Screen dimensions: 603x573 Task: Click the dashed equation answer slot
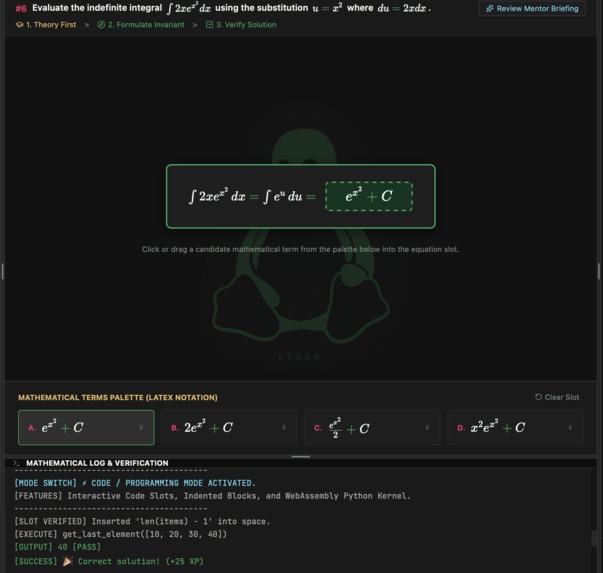[x=369, y=196]
